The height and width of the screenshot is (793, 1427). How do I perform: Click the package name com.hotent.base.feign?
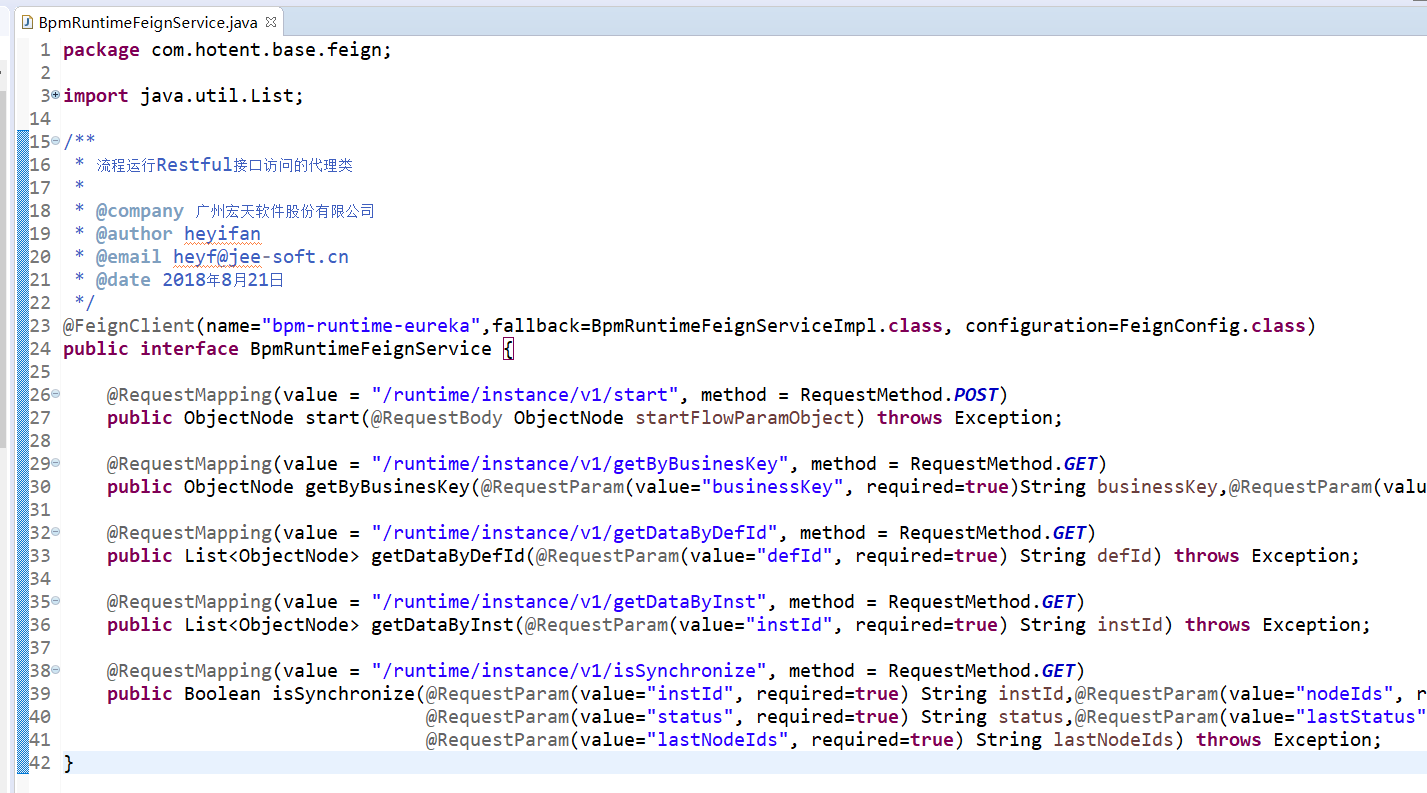pyautogui.click(x=266, y=50)
